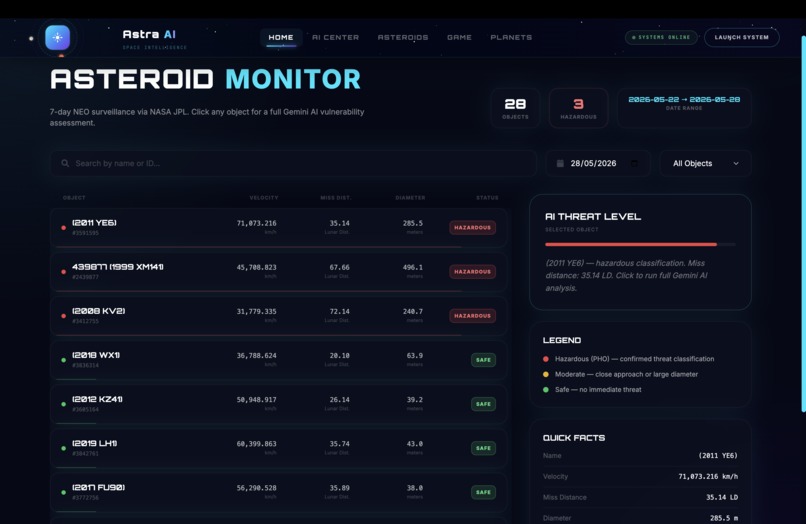Click Quick Facts velocity 71,073.216 km/h

708,477
